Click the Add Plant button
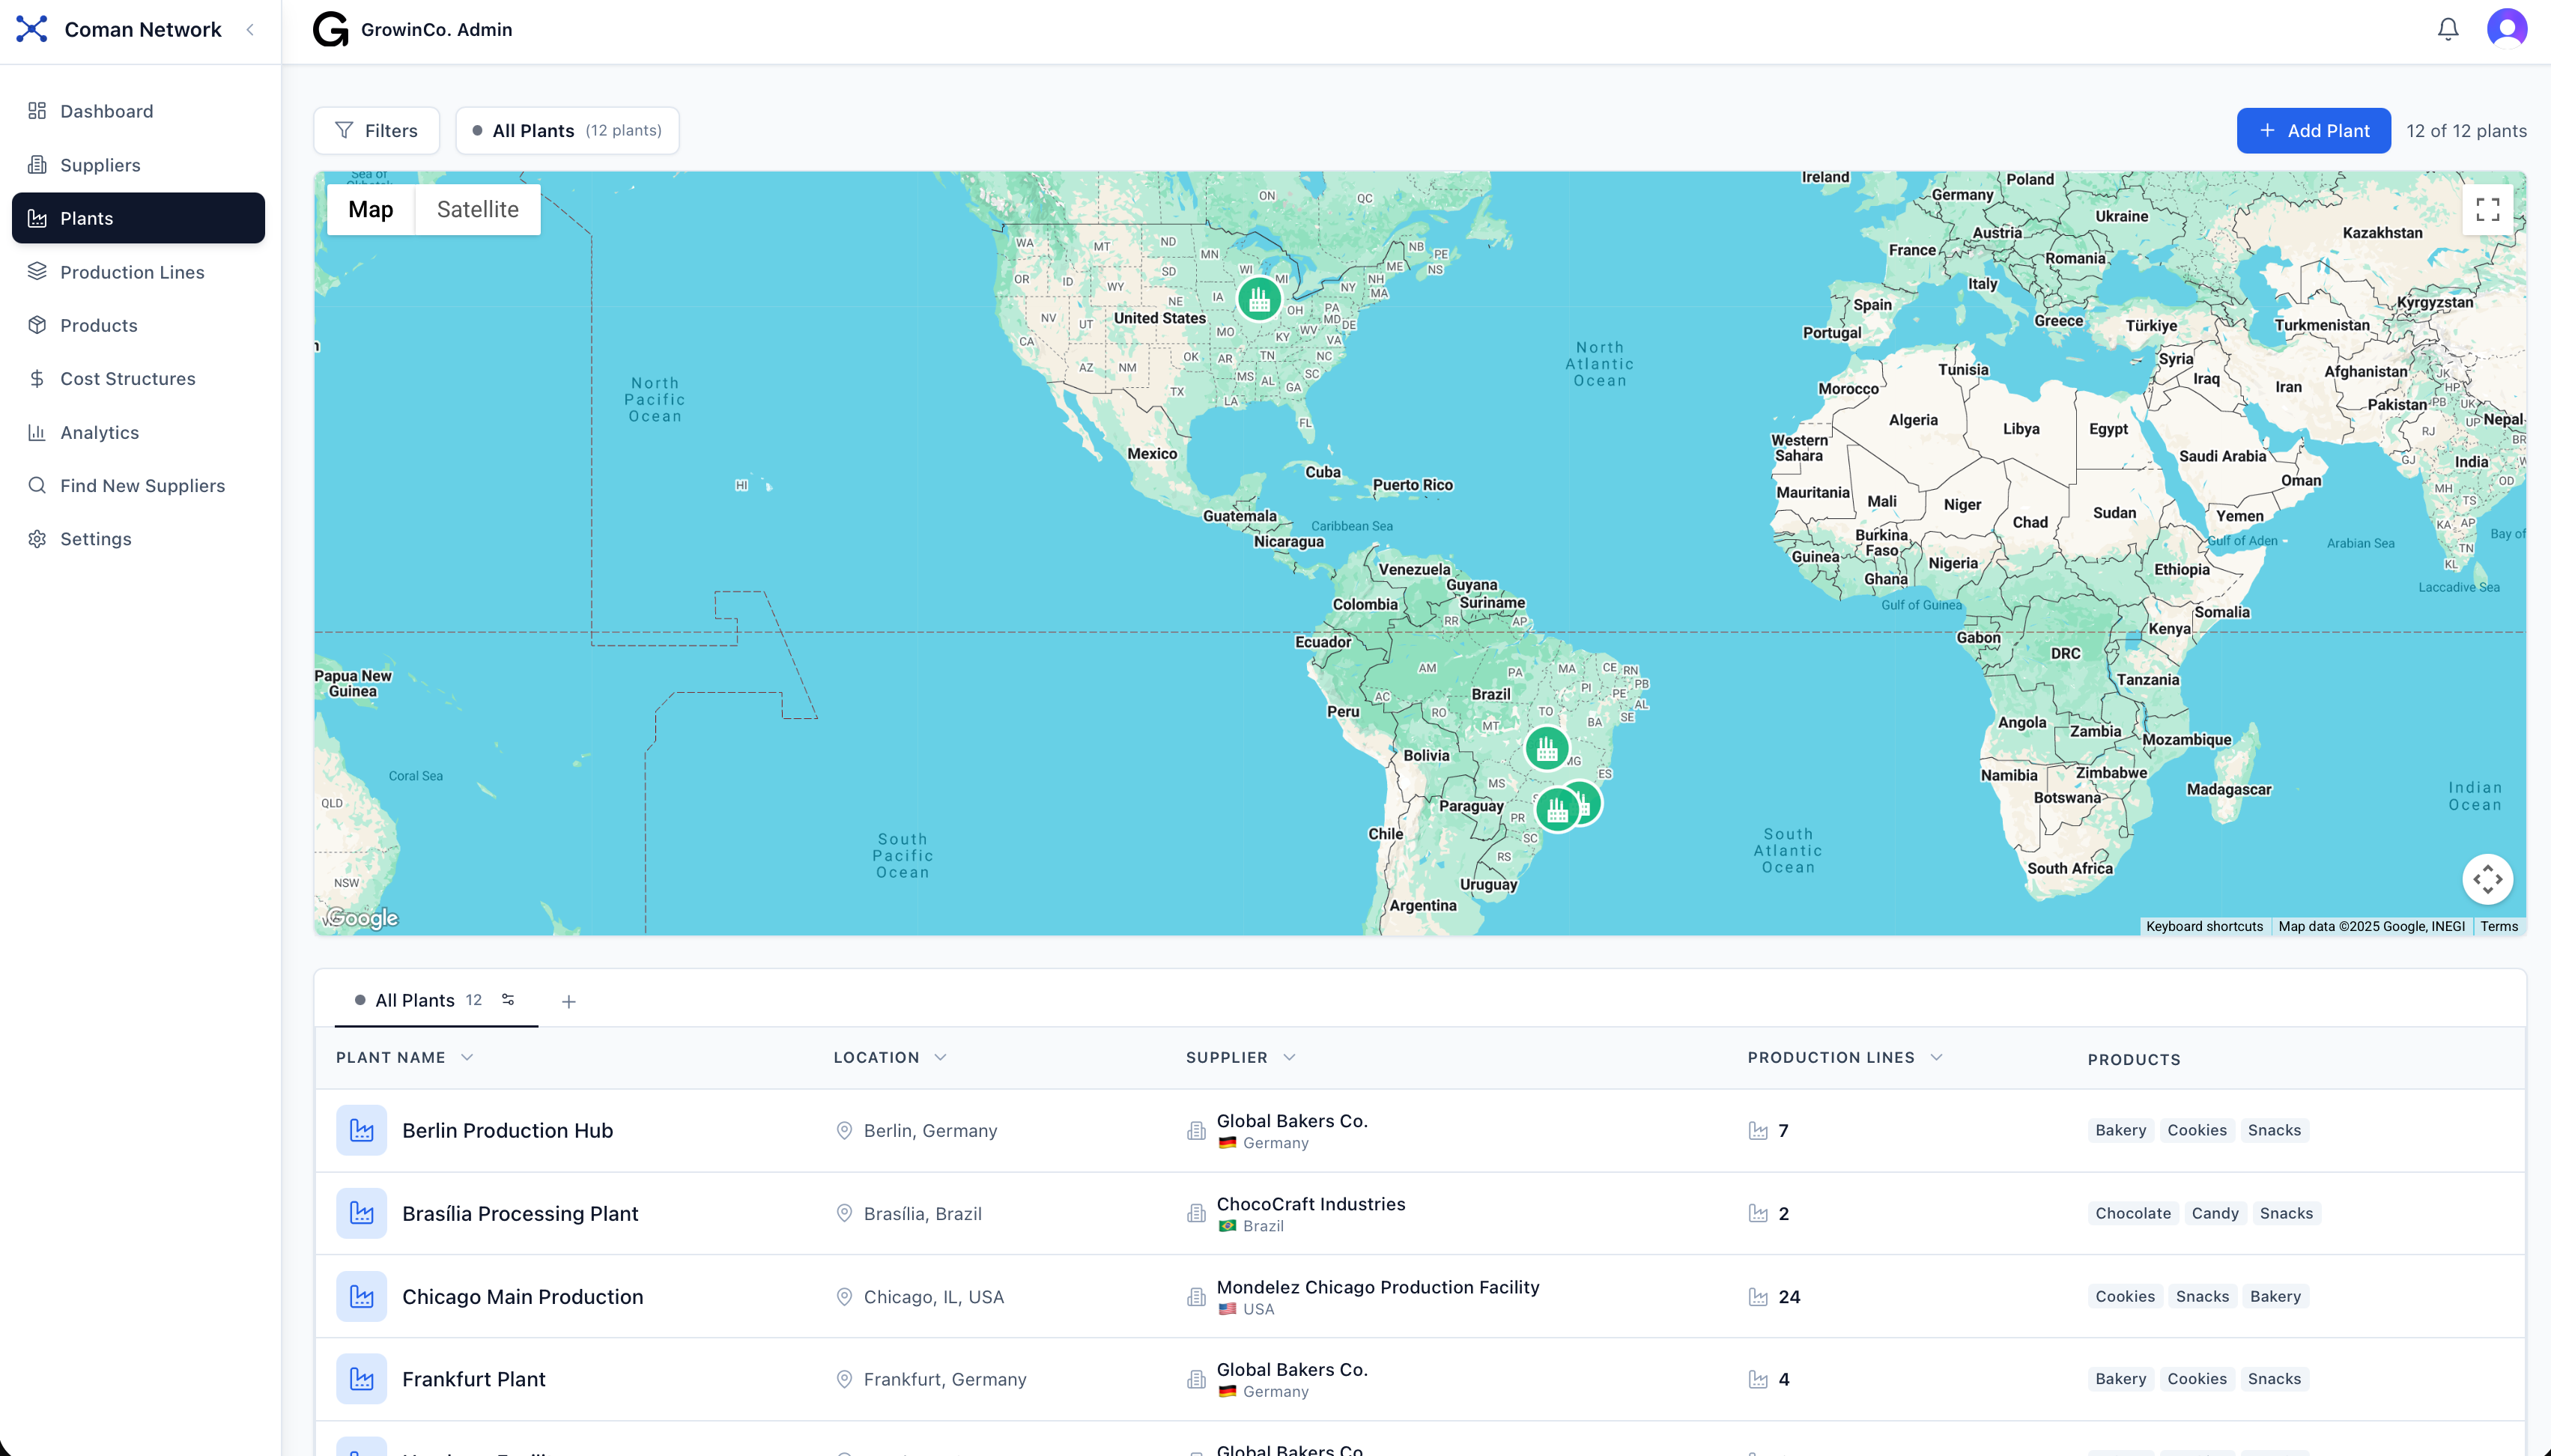This screenshot has height=1456, width=2551. 2313,131
